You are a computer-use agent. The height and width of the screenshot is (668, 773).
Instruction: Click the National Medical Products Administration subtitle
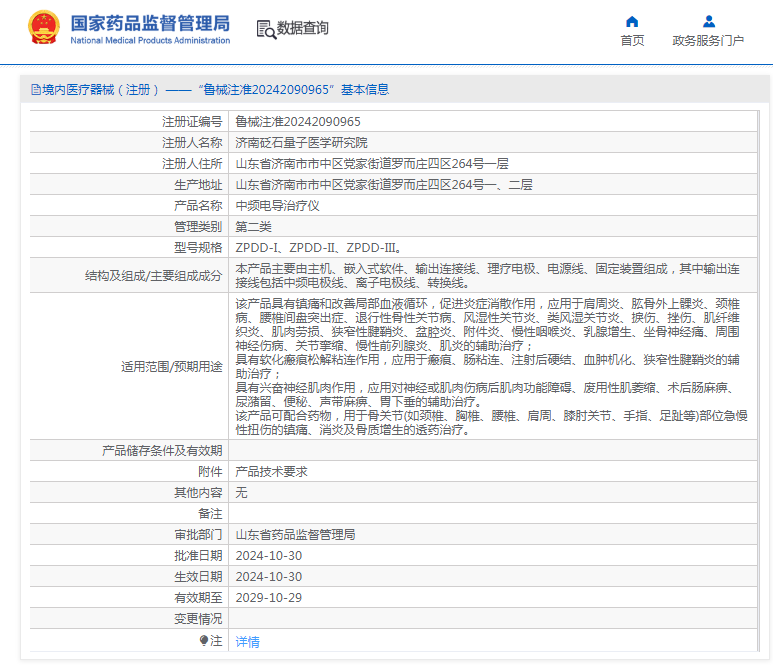pyautogui.click(x=150, y=40)
